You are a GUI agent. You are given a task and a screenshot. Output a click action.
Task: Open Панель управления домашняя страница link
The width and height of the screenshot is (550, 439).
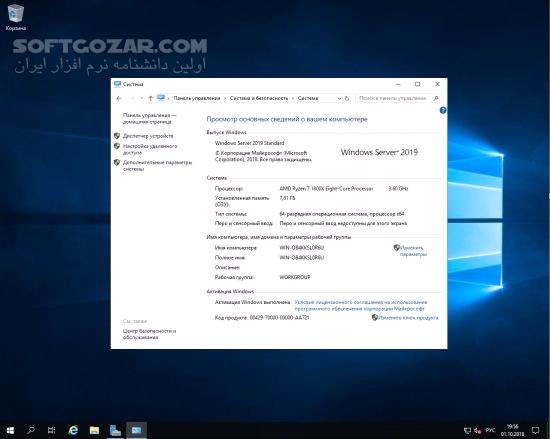(x=149, y=119)
